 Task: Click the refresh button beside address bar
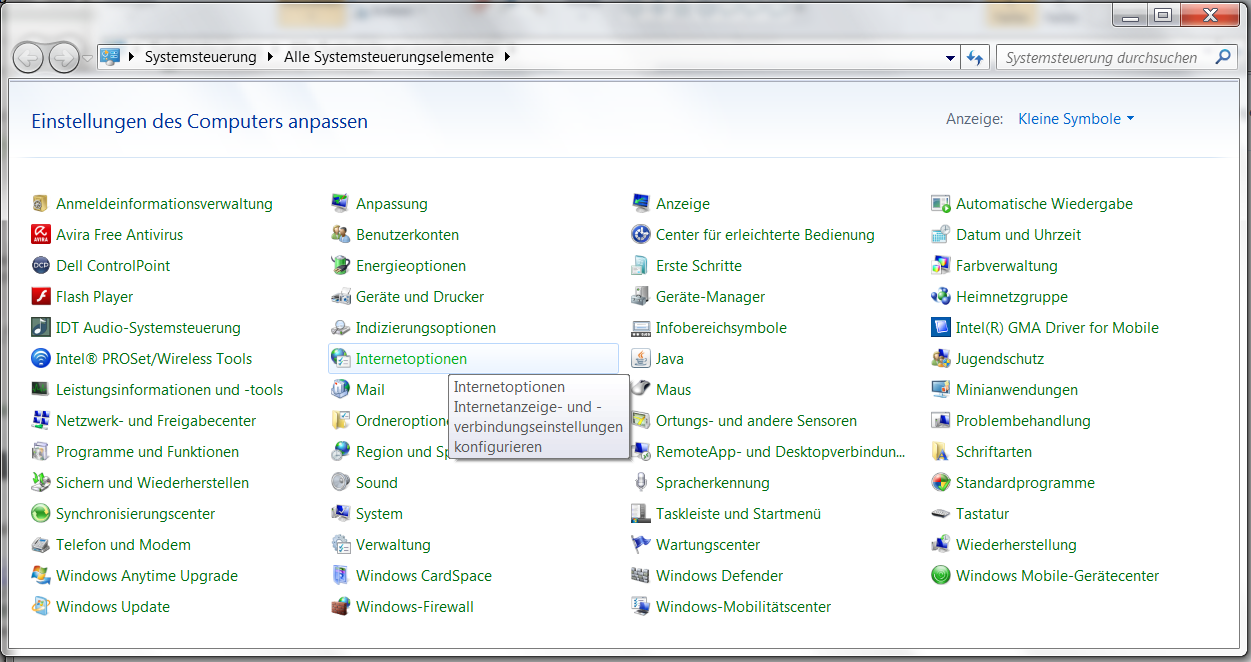pyautogui.click(x=975, y=58)
